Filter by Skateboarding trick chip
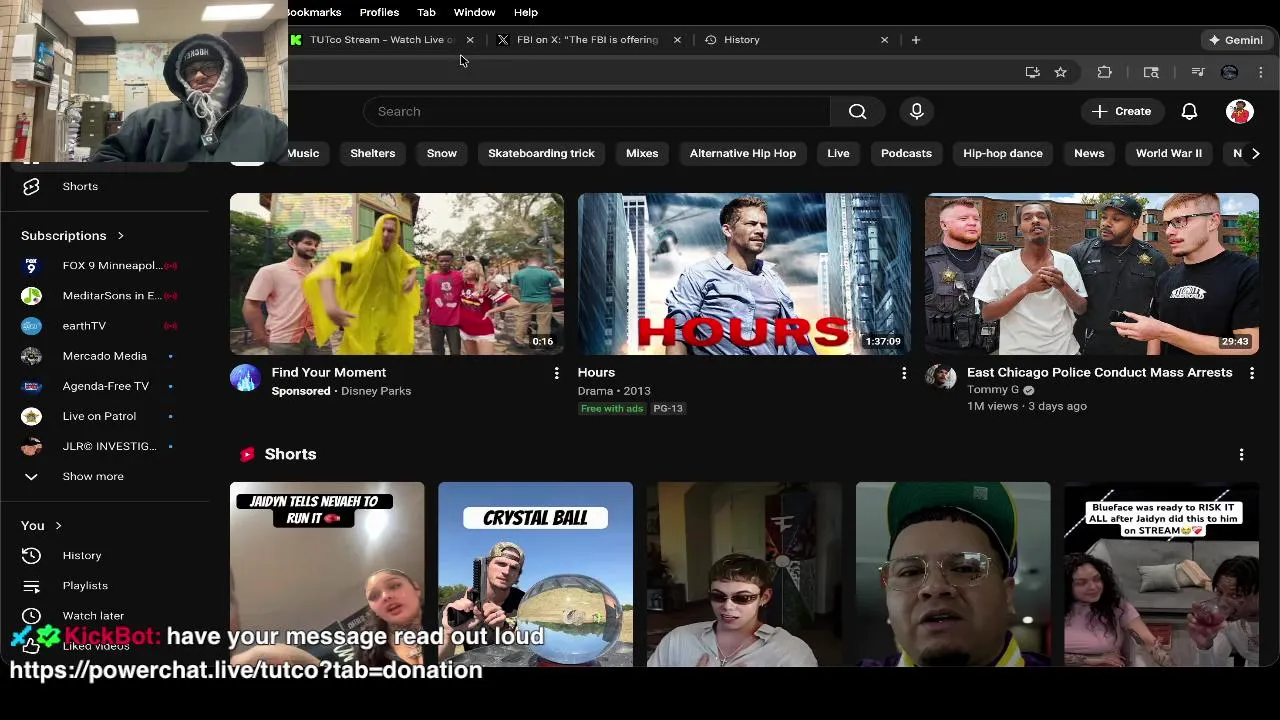The width and height of the screenshot is (1280, 720). coord(541,153)
